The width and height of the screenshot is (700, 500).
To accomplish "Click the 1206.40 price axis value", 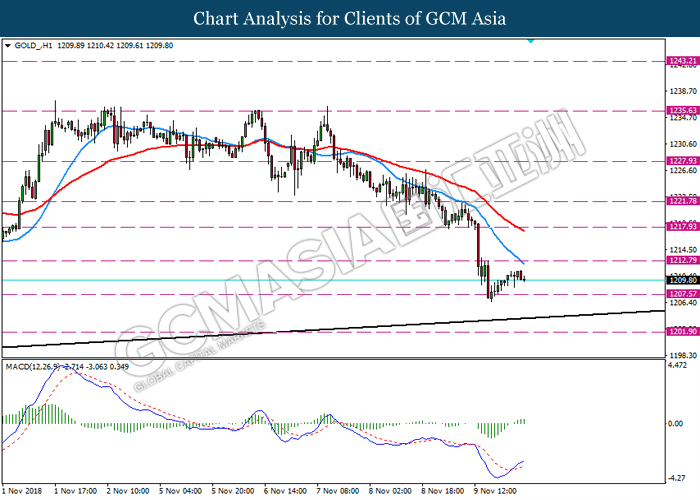I will 683,303.
